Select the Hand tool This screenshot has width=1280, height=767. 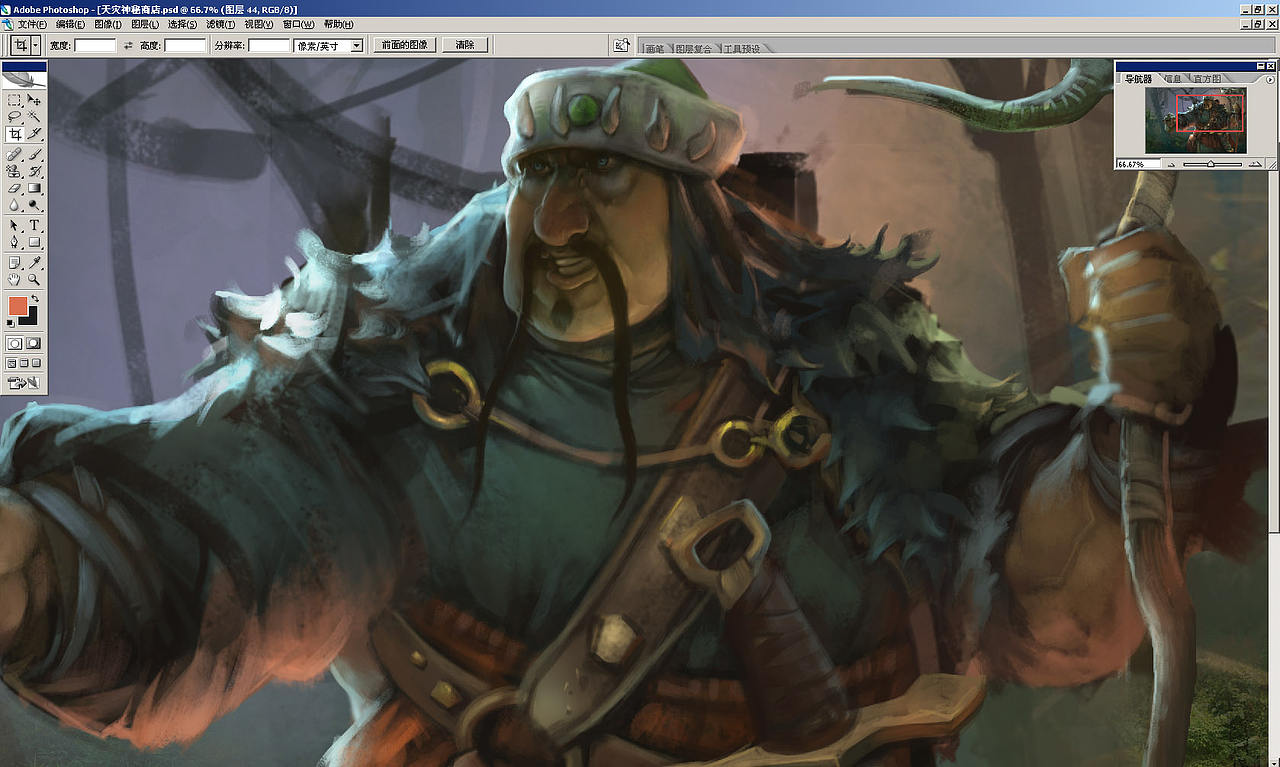[14, 280]
